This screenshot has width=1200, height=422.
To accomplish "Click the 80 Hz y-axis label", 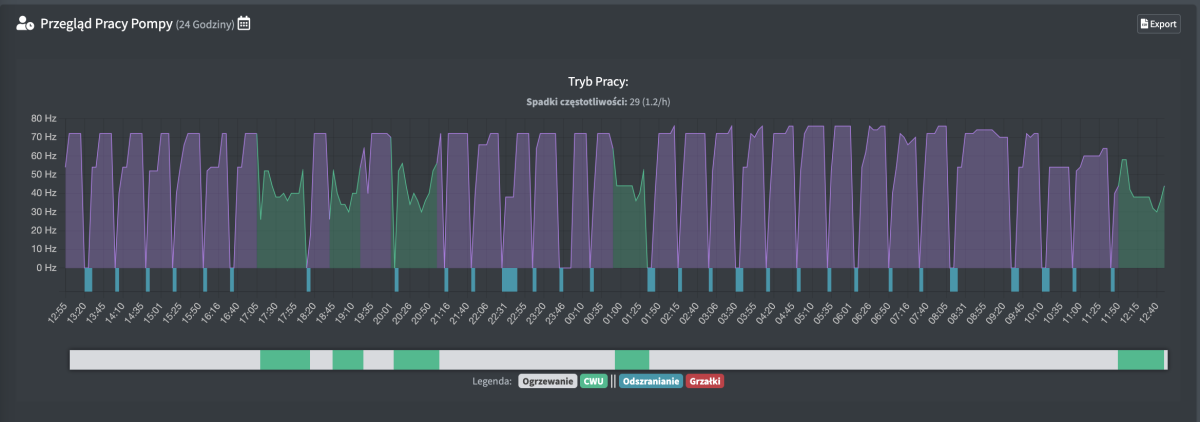I will coord(43,118).
